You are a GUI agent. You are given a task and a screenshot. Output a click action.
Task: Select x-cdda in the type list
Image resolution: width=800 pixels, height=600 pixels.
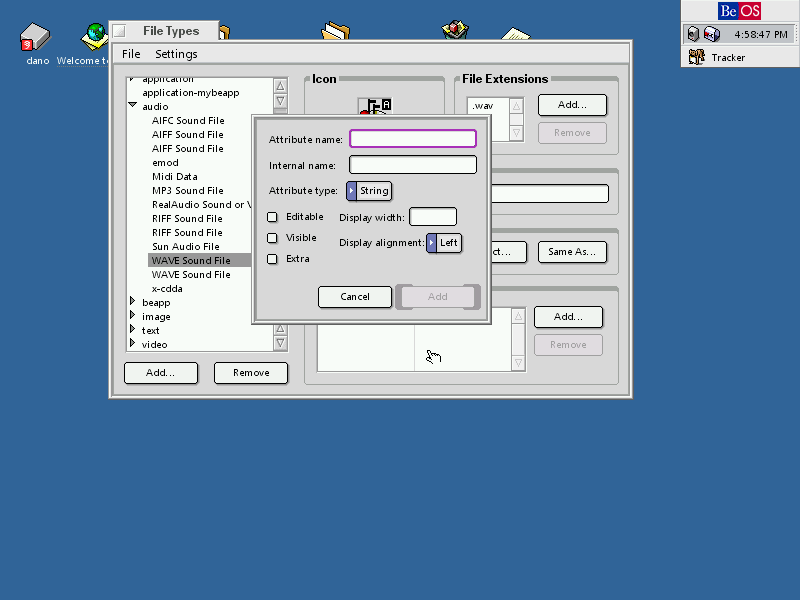pos(167,289)
